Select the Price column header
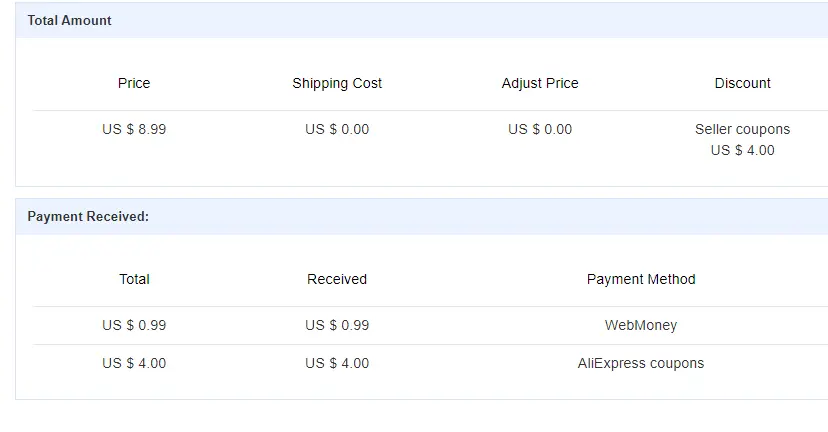Image resolution: width=828 pixels, height=432 pixels. pyautogui.click(x=134, y=83)
